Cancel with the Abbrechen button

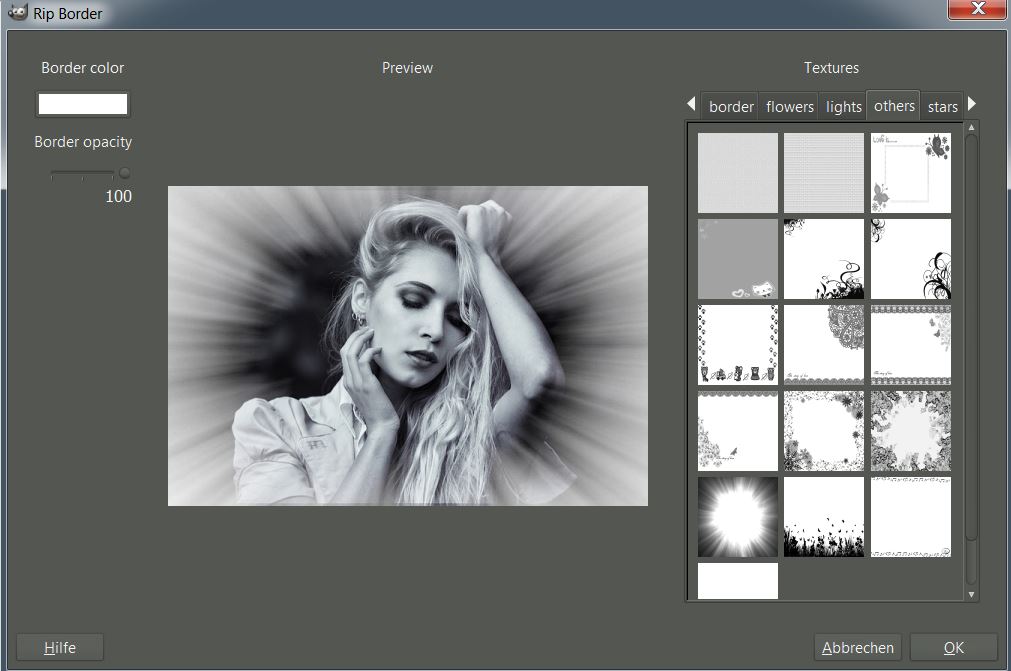tap(858, 647)
